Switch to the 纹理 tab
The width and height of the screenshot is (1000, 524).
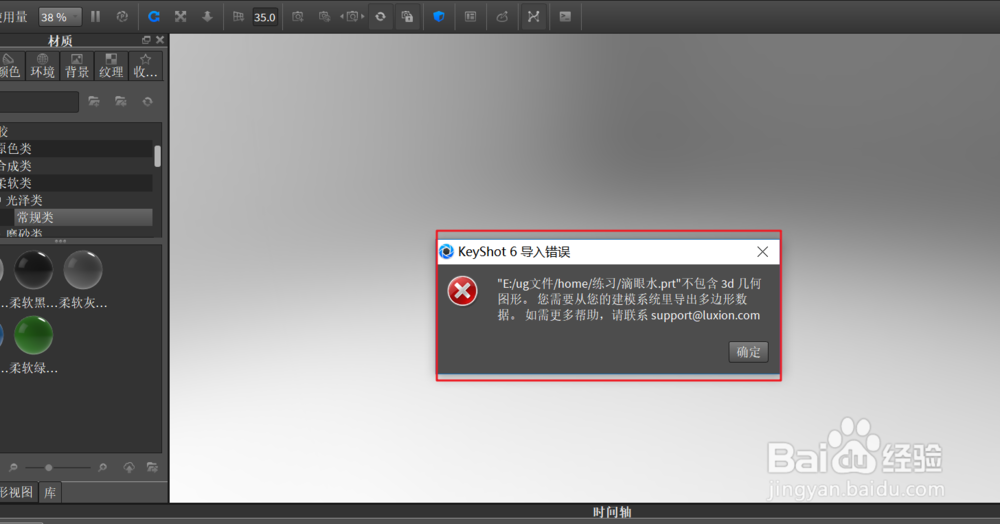pyautogui.click(x=111, y=66)
